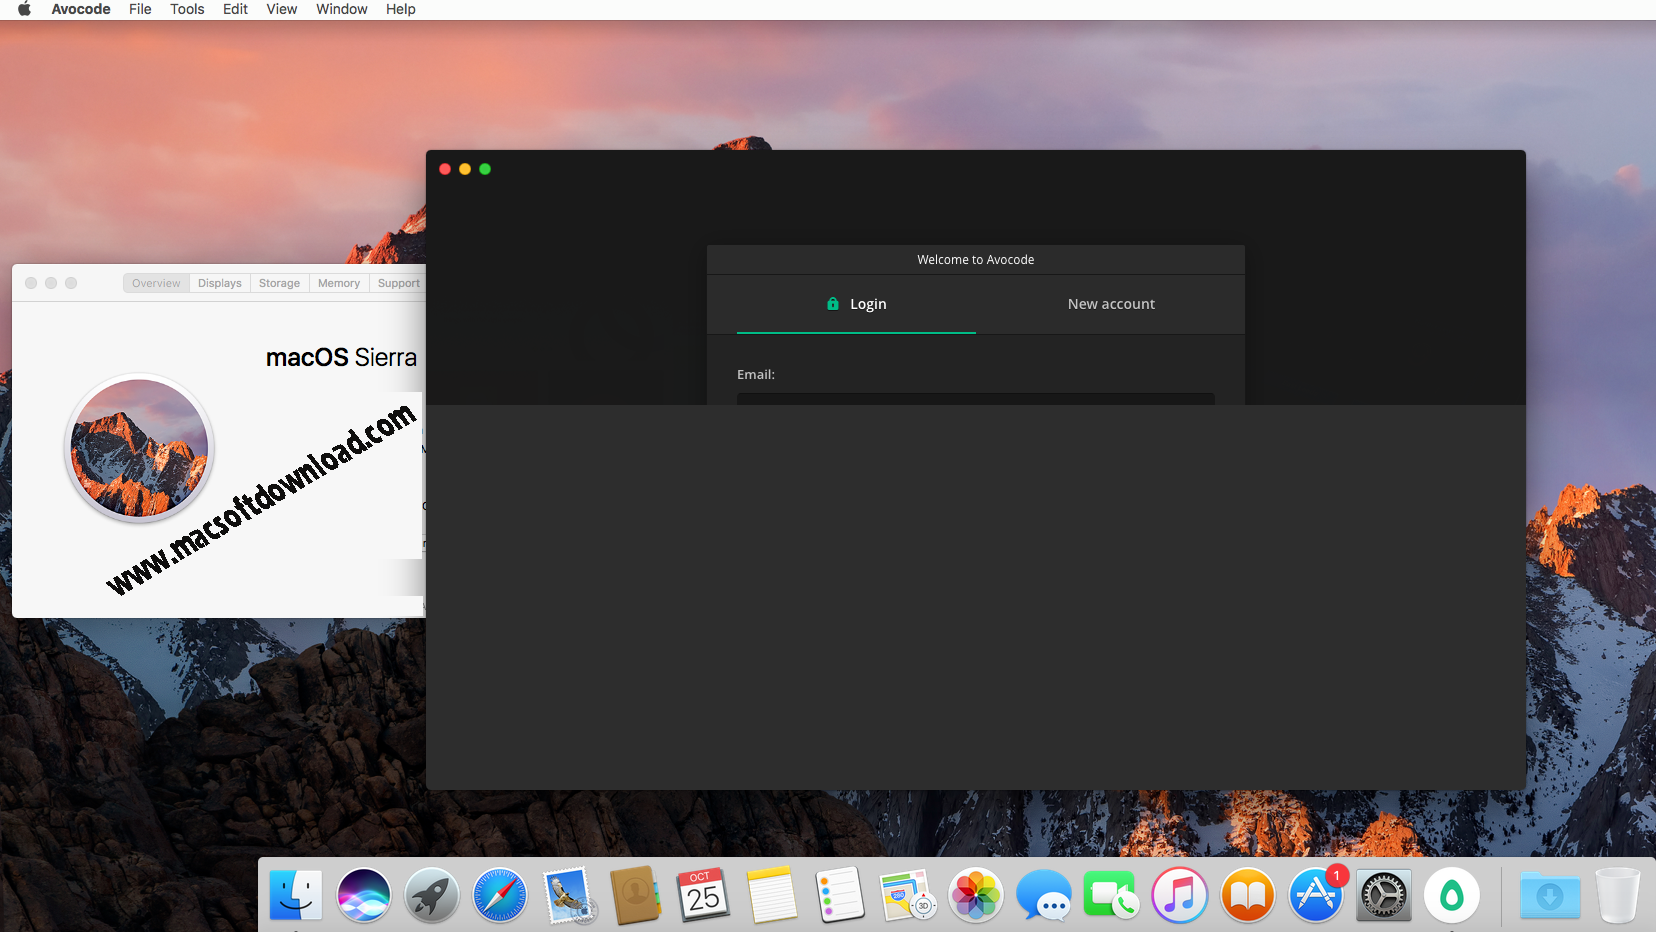This screenshot has height=932, width=1656.
Task: Open Avocode droplet icon in dock
Action: click(x=1452, y=895)
